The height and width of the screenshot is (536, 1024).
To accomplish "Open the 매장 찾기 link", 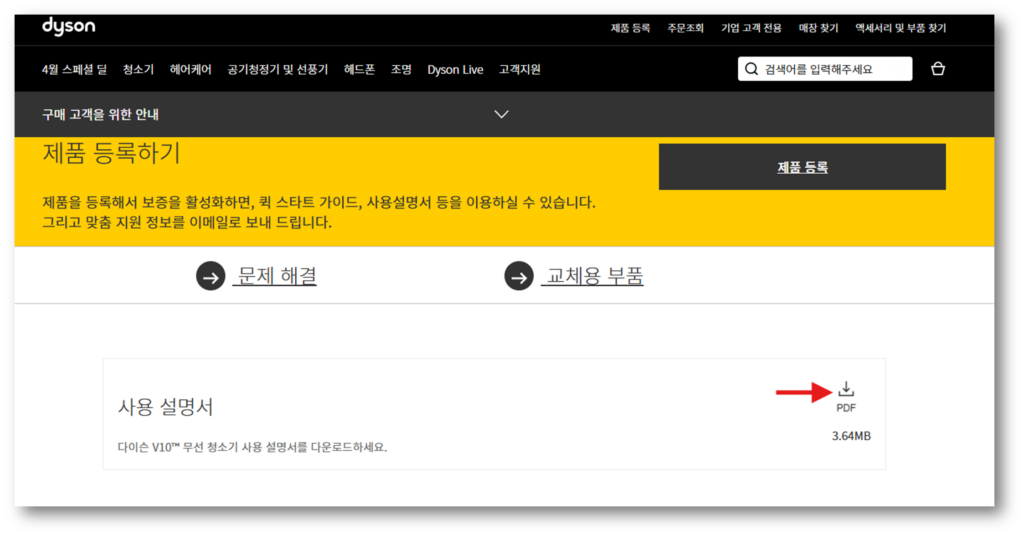I will click(818, 28).
